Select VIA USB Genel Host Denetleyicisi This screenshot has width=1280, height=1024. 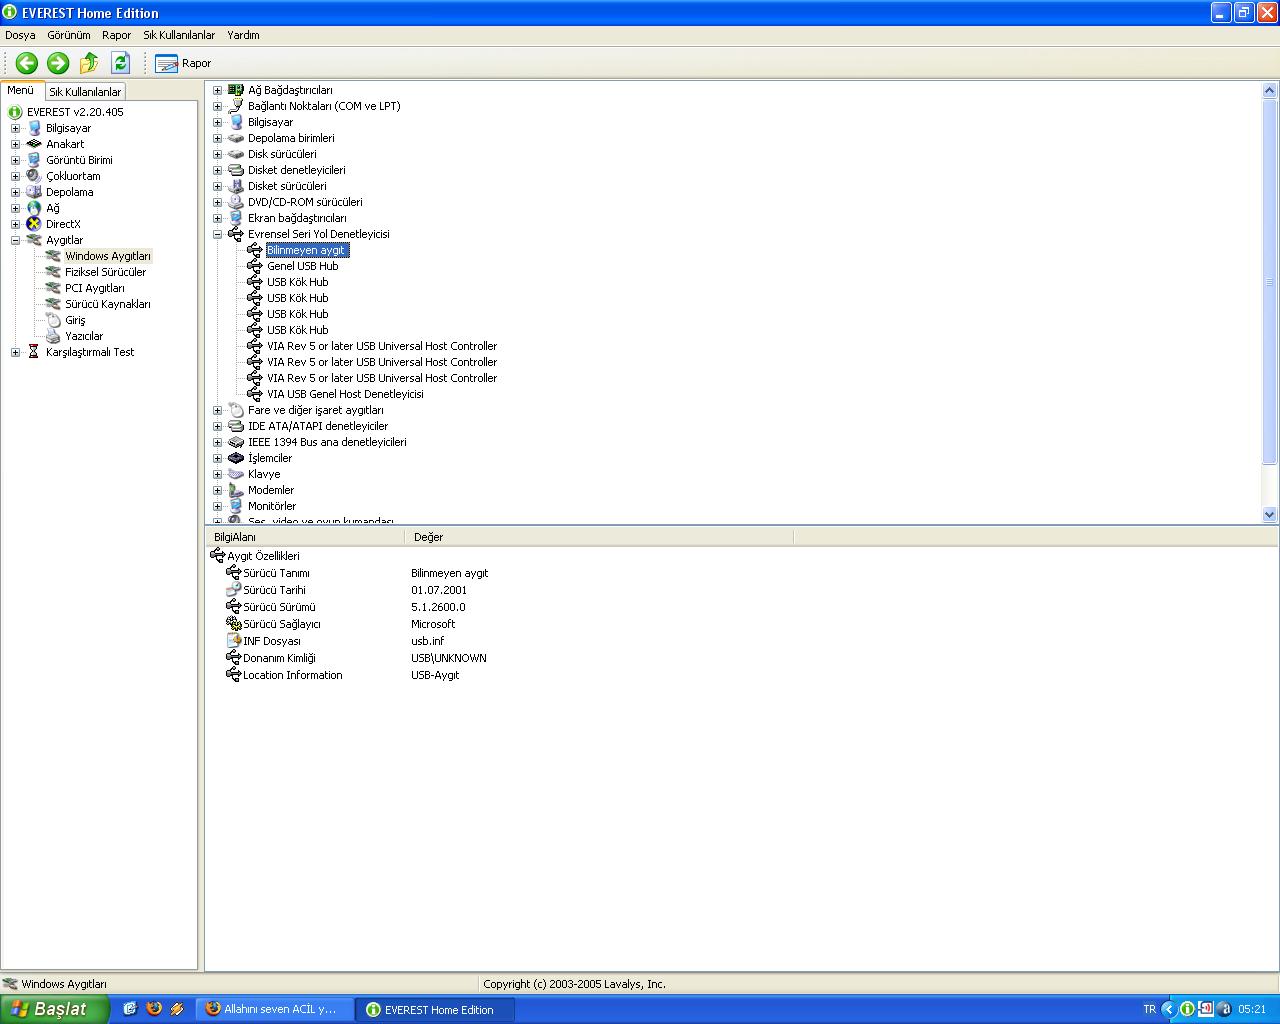[x=345, y=394]
